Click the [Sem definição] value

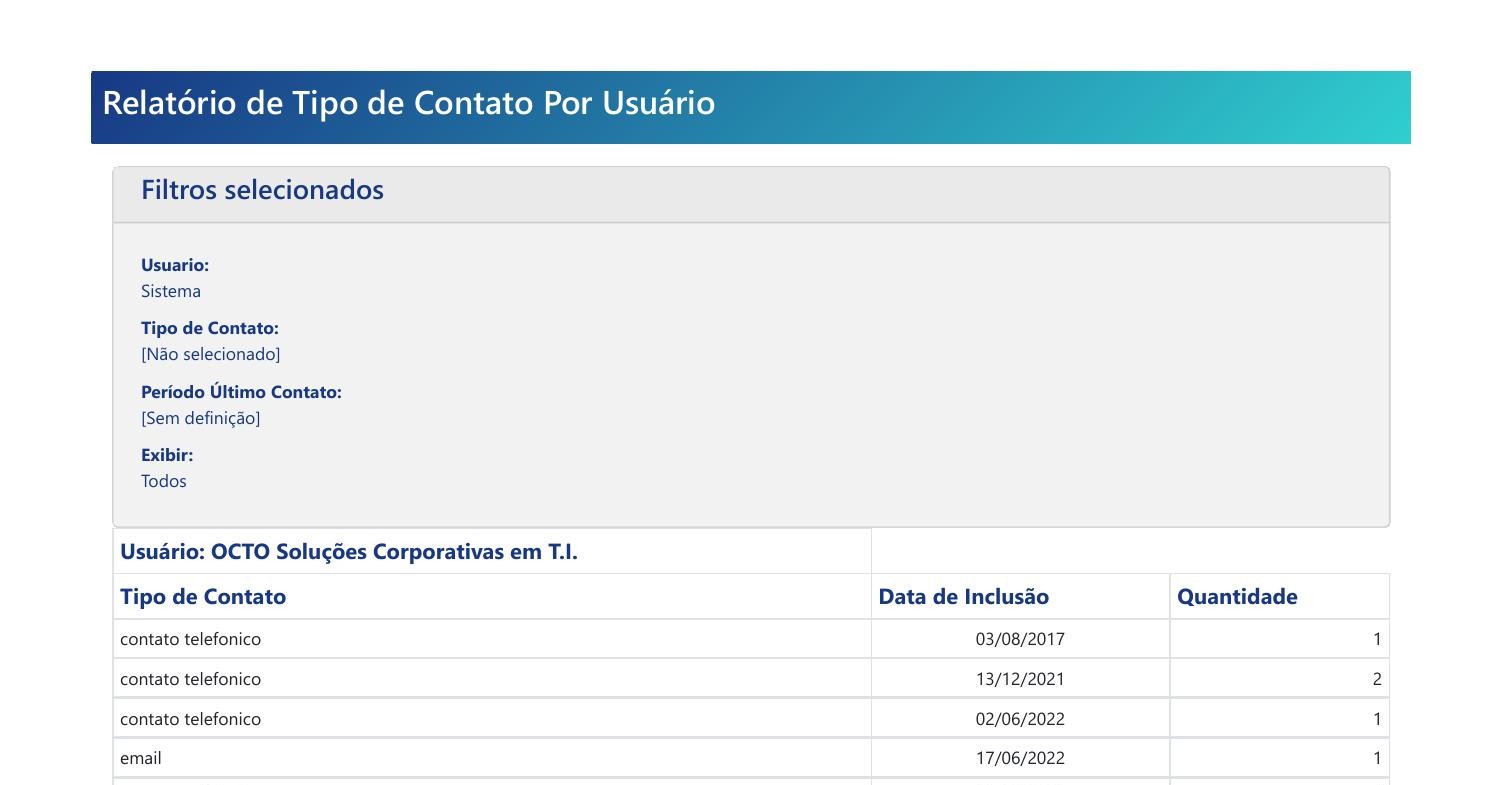[x=200, y=418]
